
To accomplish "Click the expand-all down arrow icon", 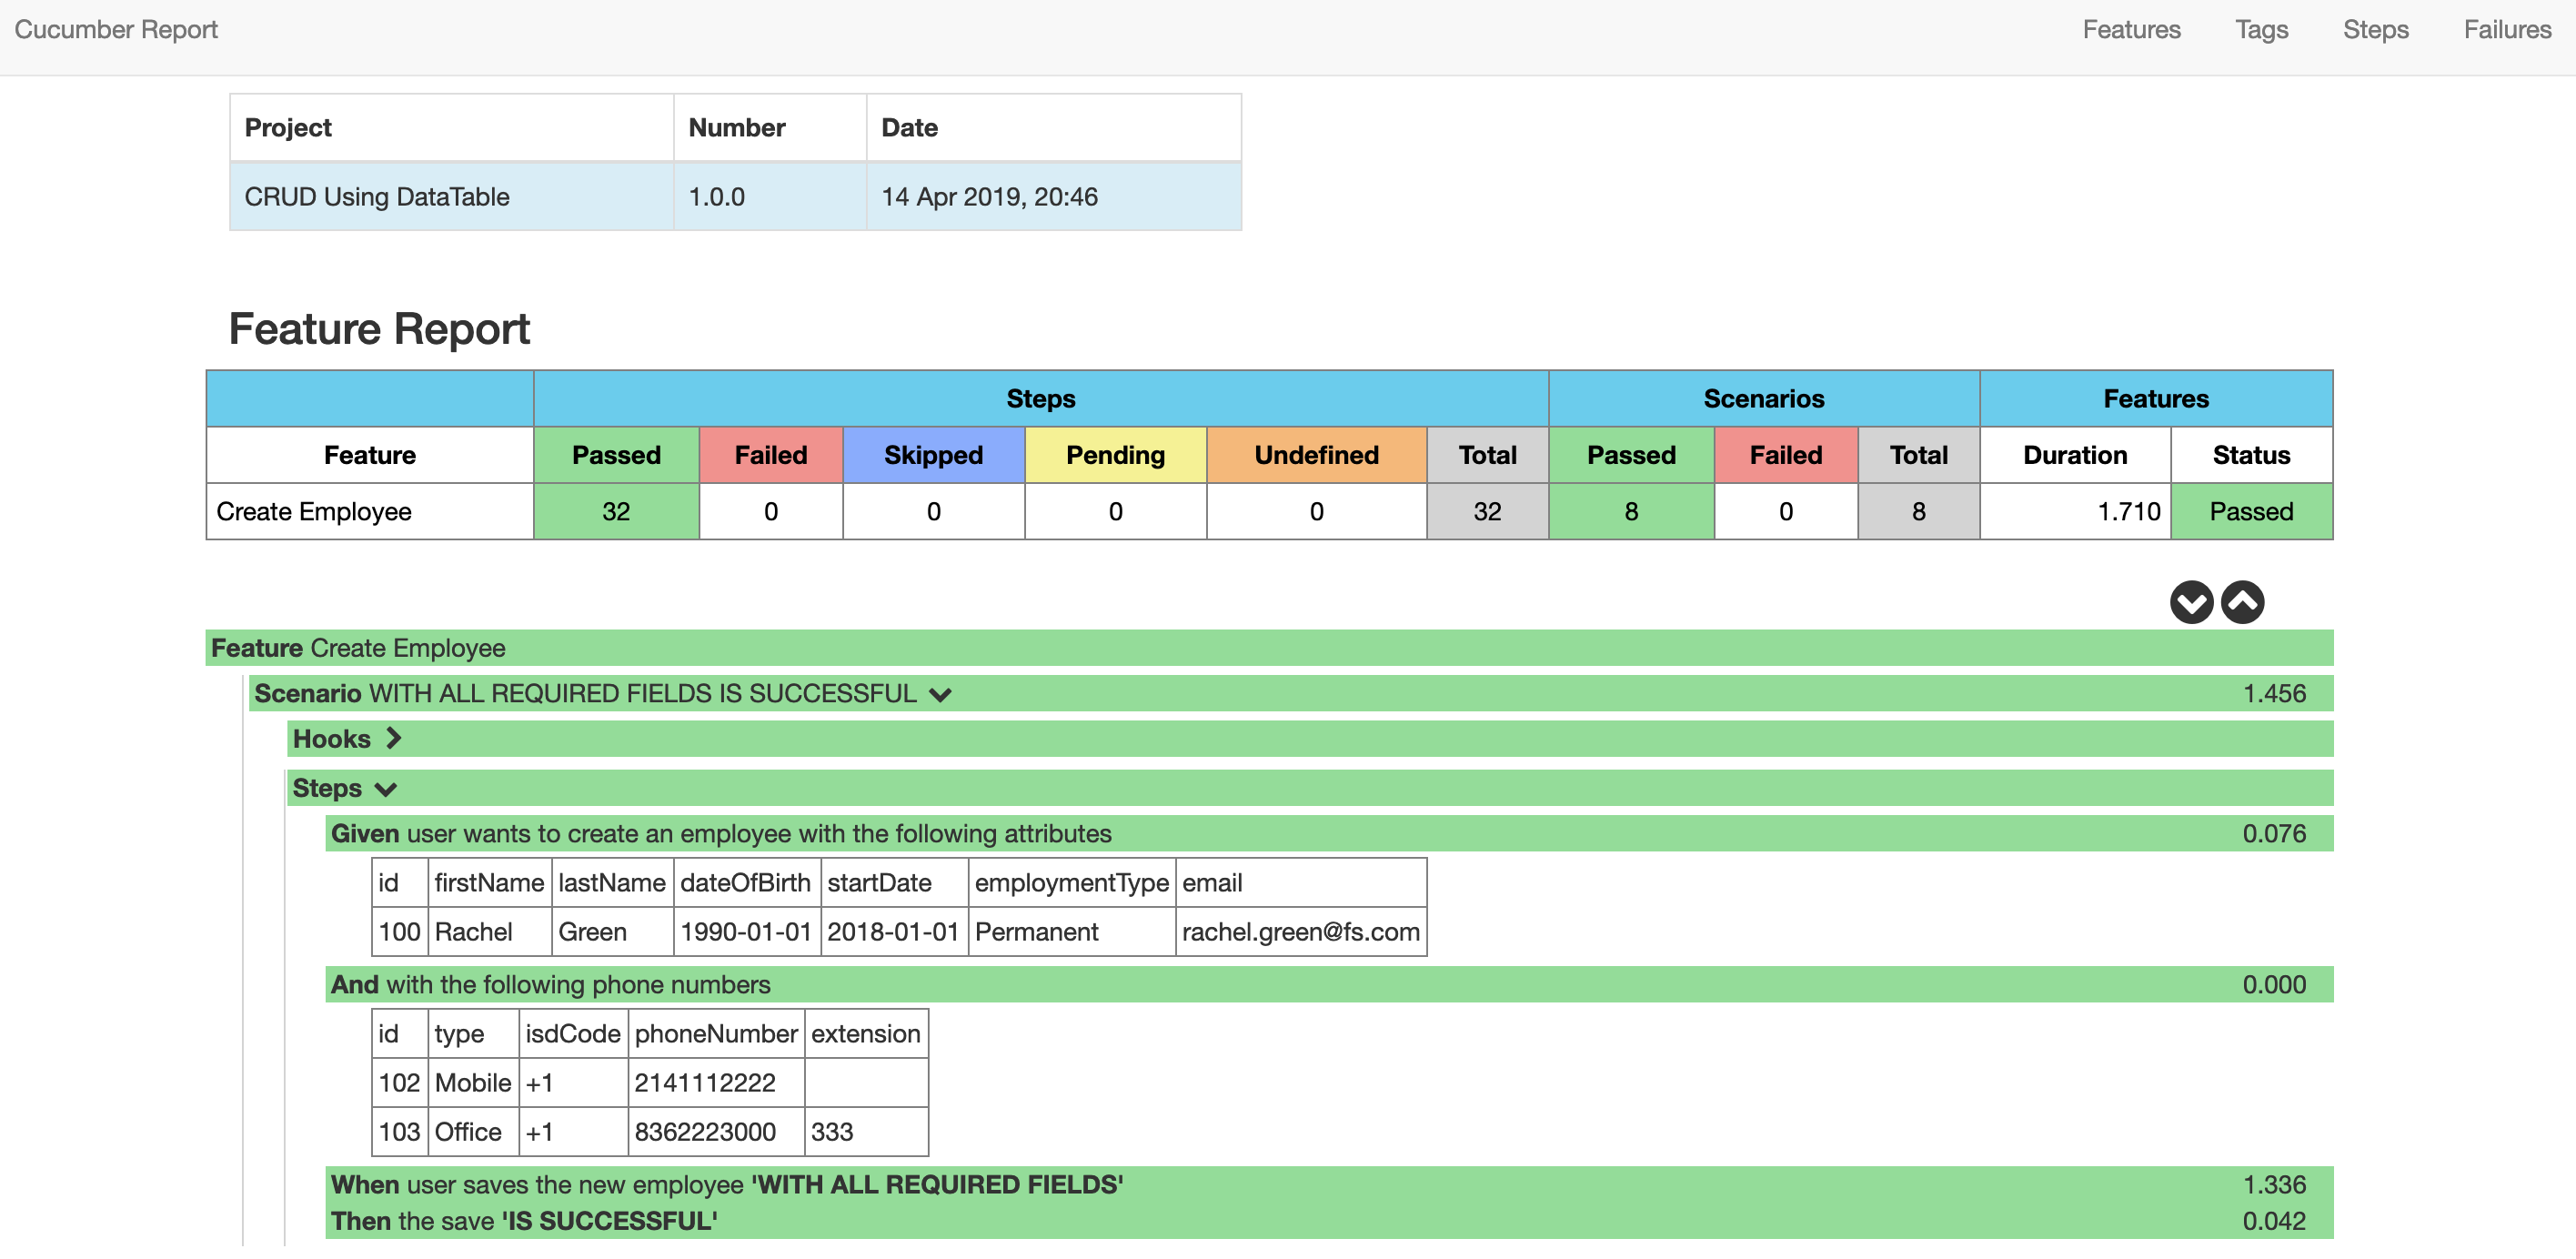I will click(2192, 601).
